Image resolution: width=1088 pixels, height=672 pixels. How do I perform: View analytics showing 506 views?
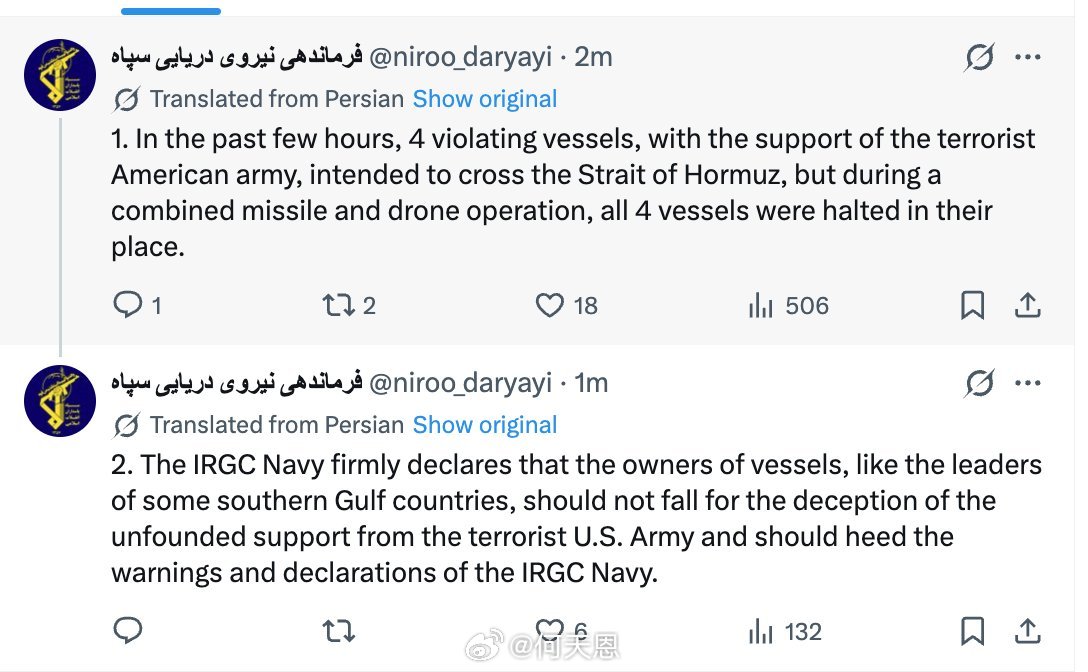(789, 305)
